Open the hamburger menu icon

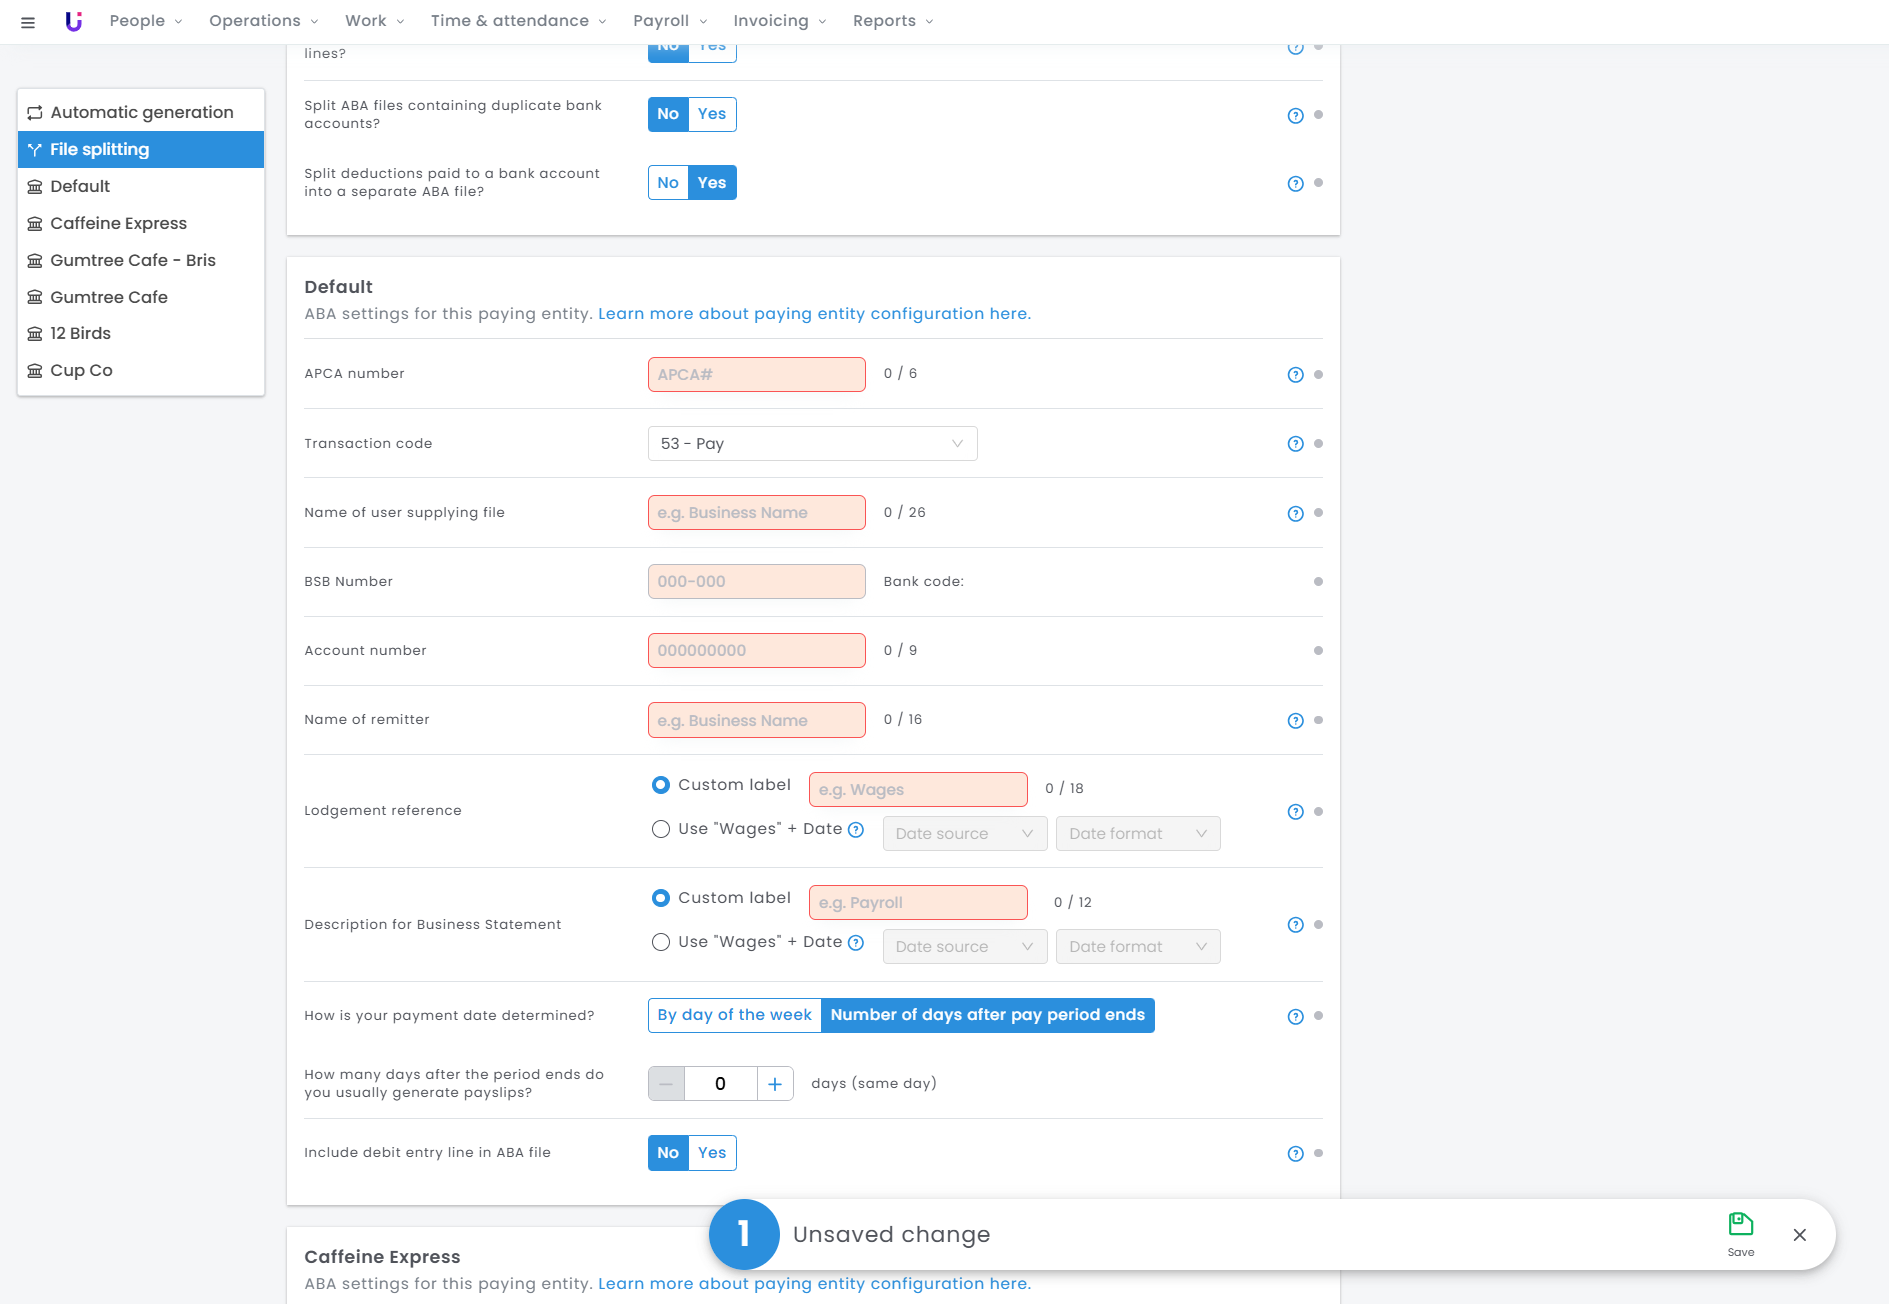(28, 22)
